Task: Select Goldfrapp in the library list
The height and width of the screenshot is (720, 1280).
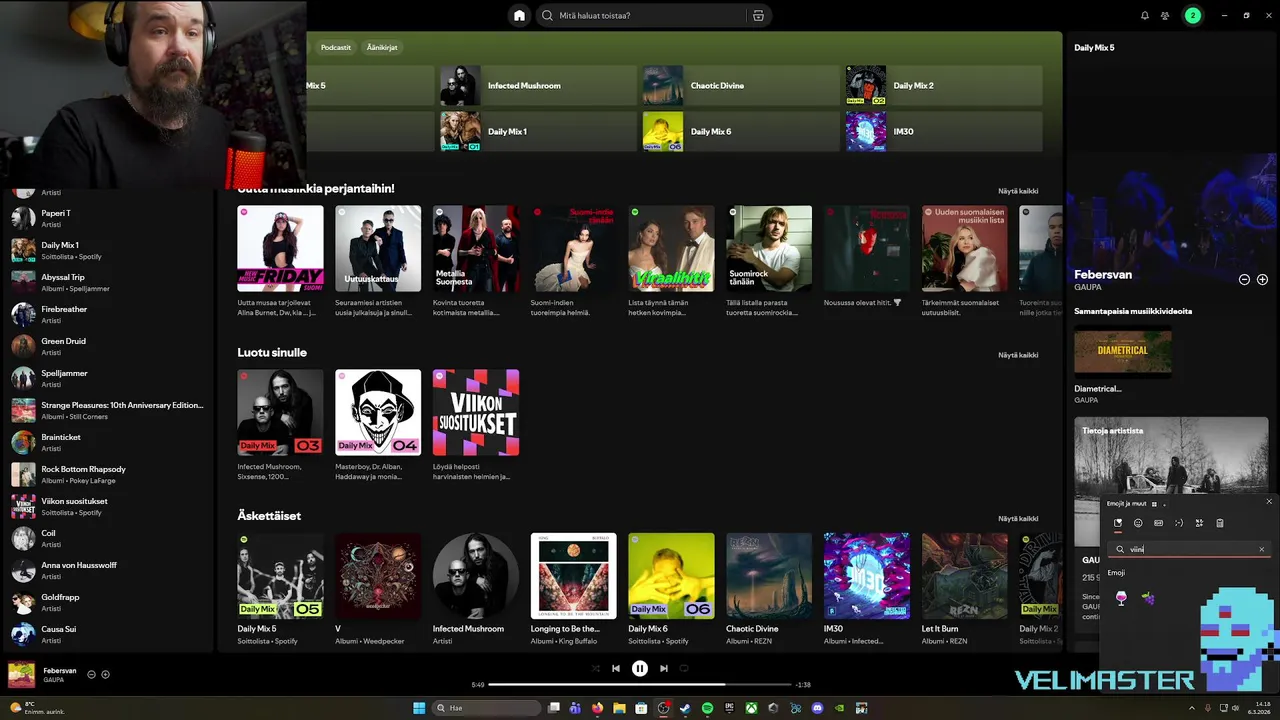Action: pyautogui.click(x=110, y=602)
